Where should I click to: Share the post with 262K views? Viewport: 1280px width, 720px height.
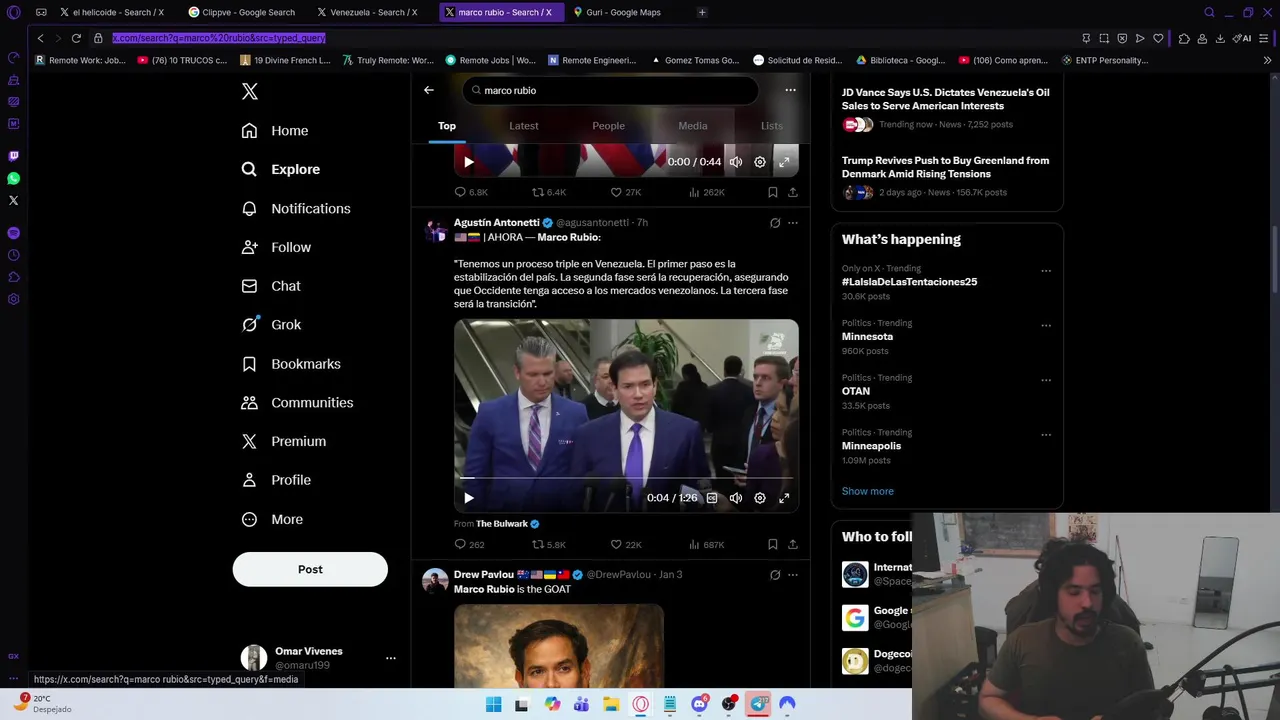[793, 192]
